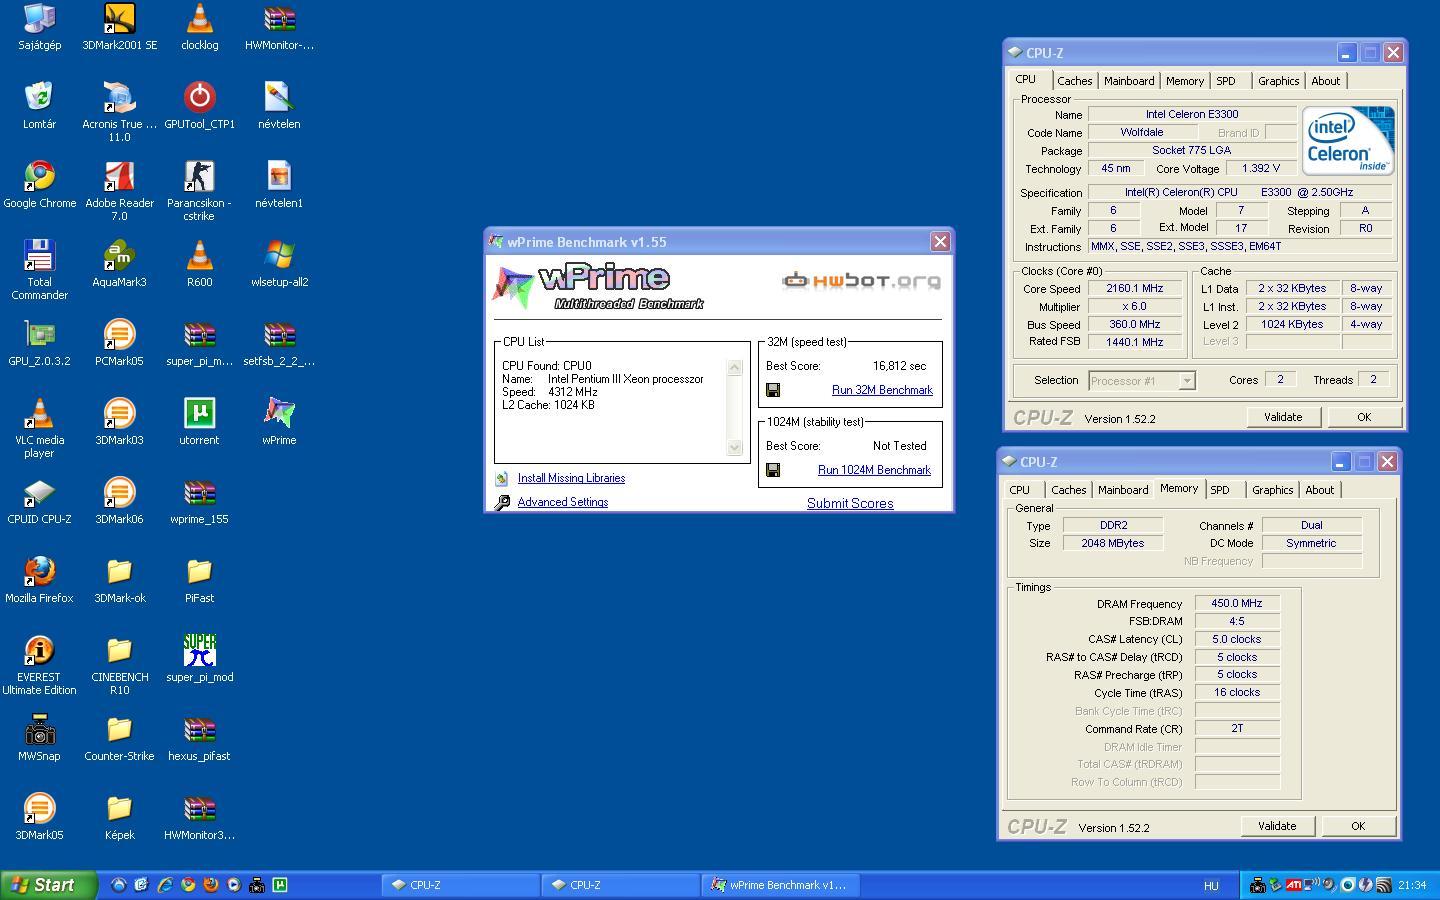
Task: Open AquaMark3 desktop shortcut
Action: pos(119,256)
